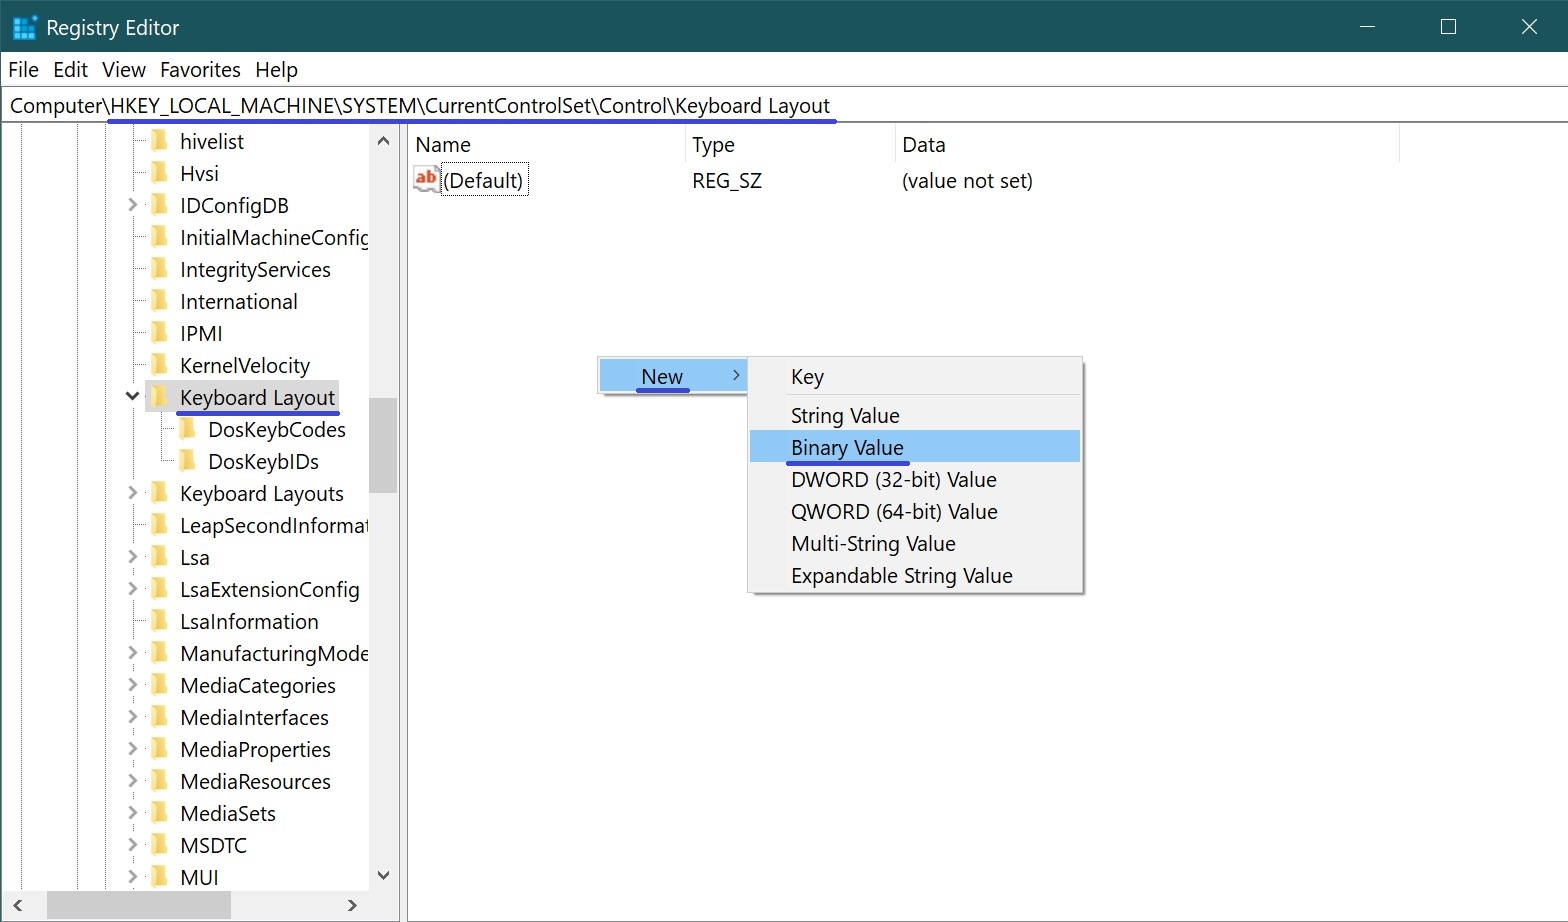Click the IPMI folder icon

point(159,333)
